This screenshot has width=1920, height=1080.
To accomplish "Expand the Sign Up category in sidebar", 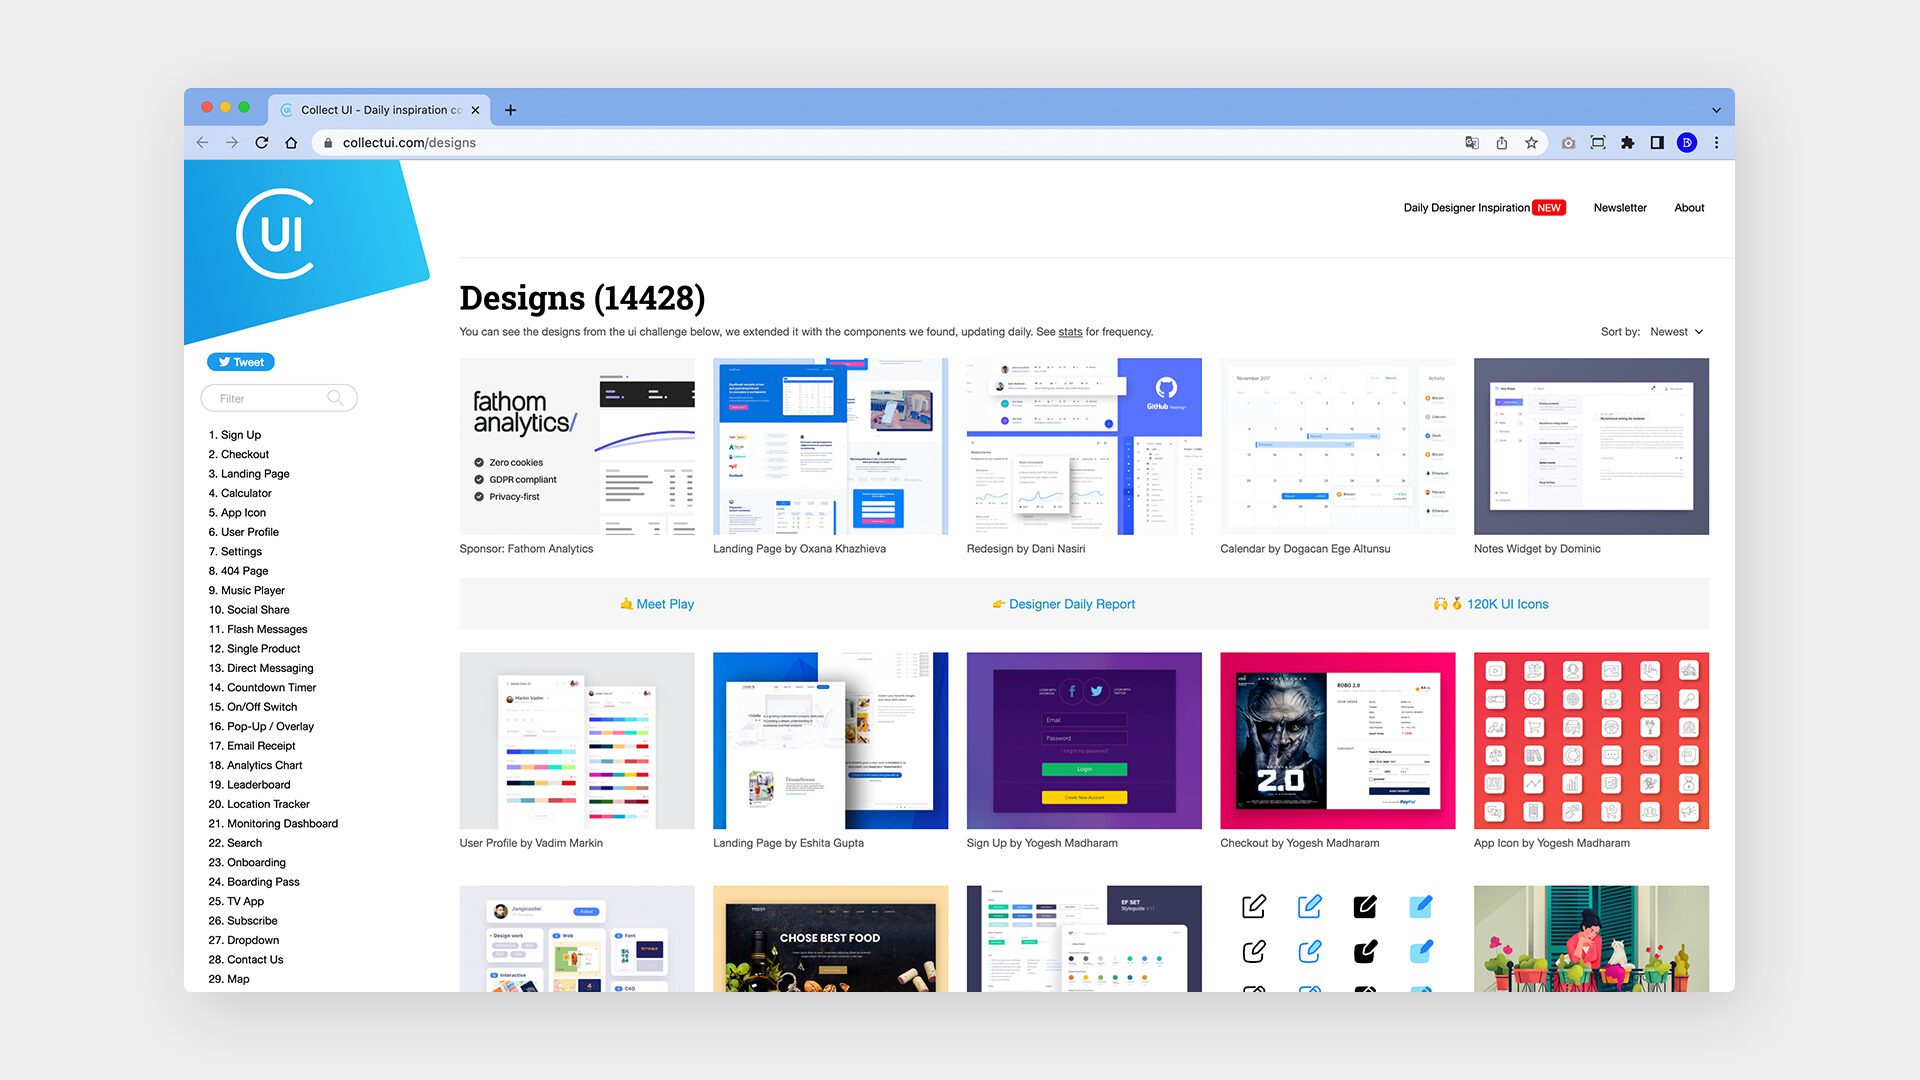I will click(x=241, y=434).
